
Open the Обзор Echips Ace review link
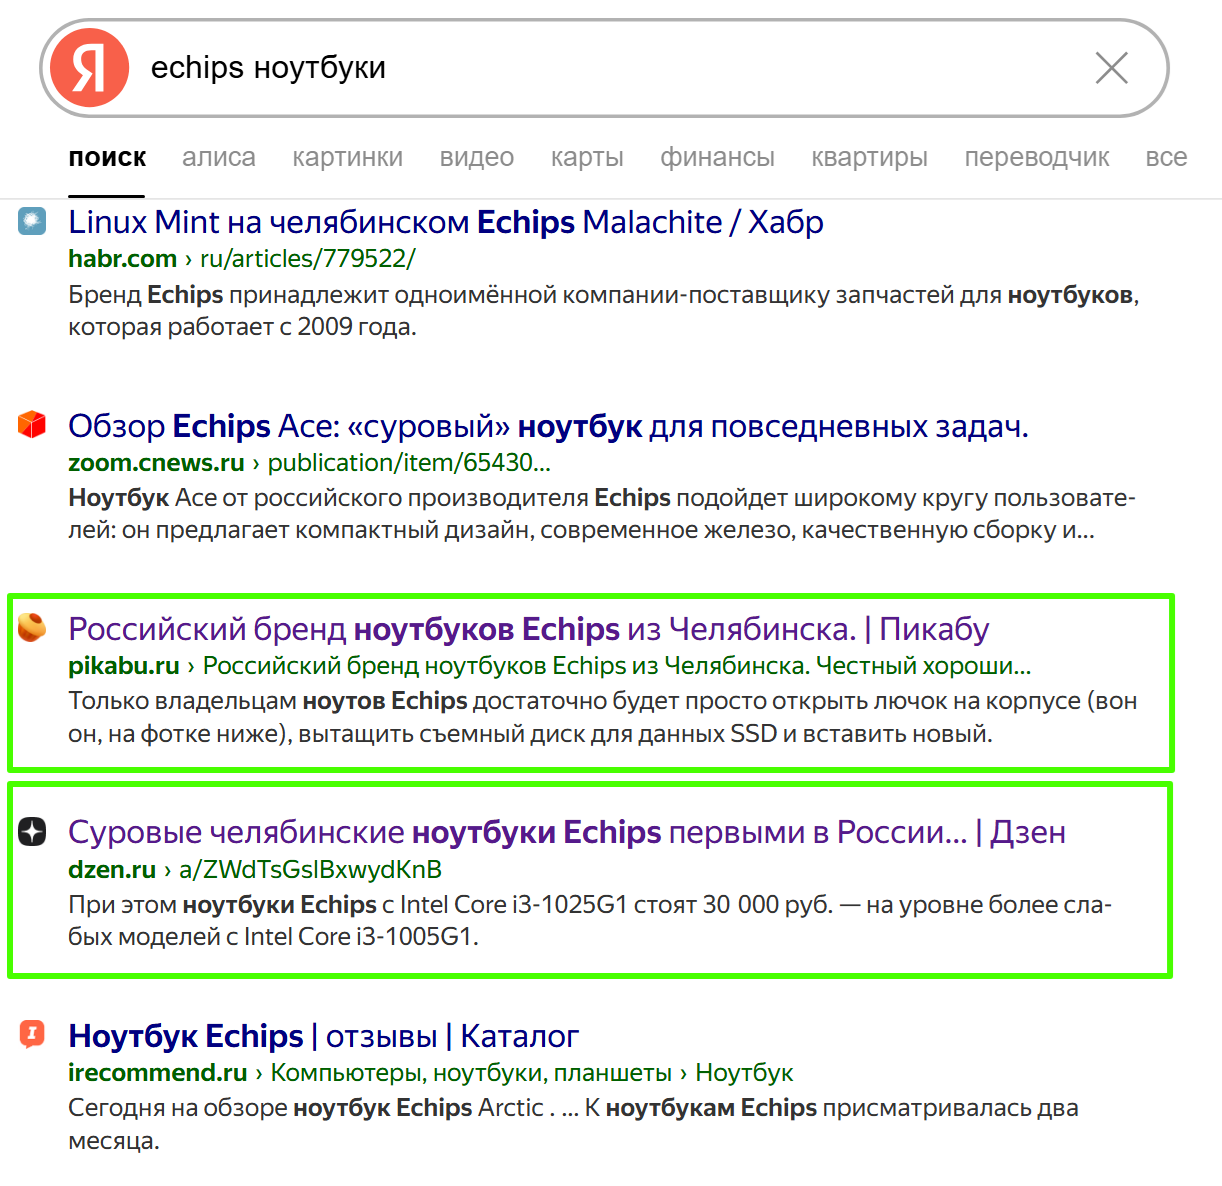(x=547, y=426)
